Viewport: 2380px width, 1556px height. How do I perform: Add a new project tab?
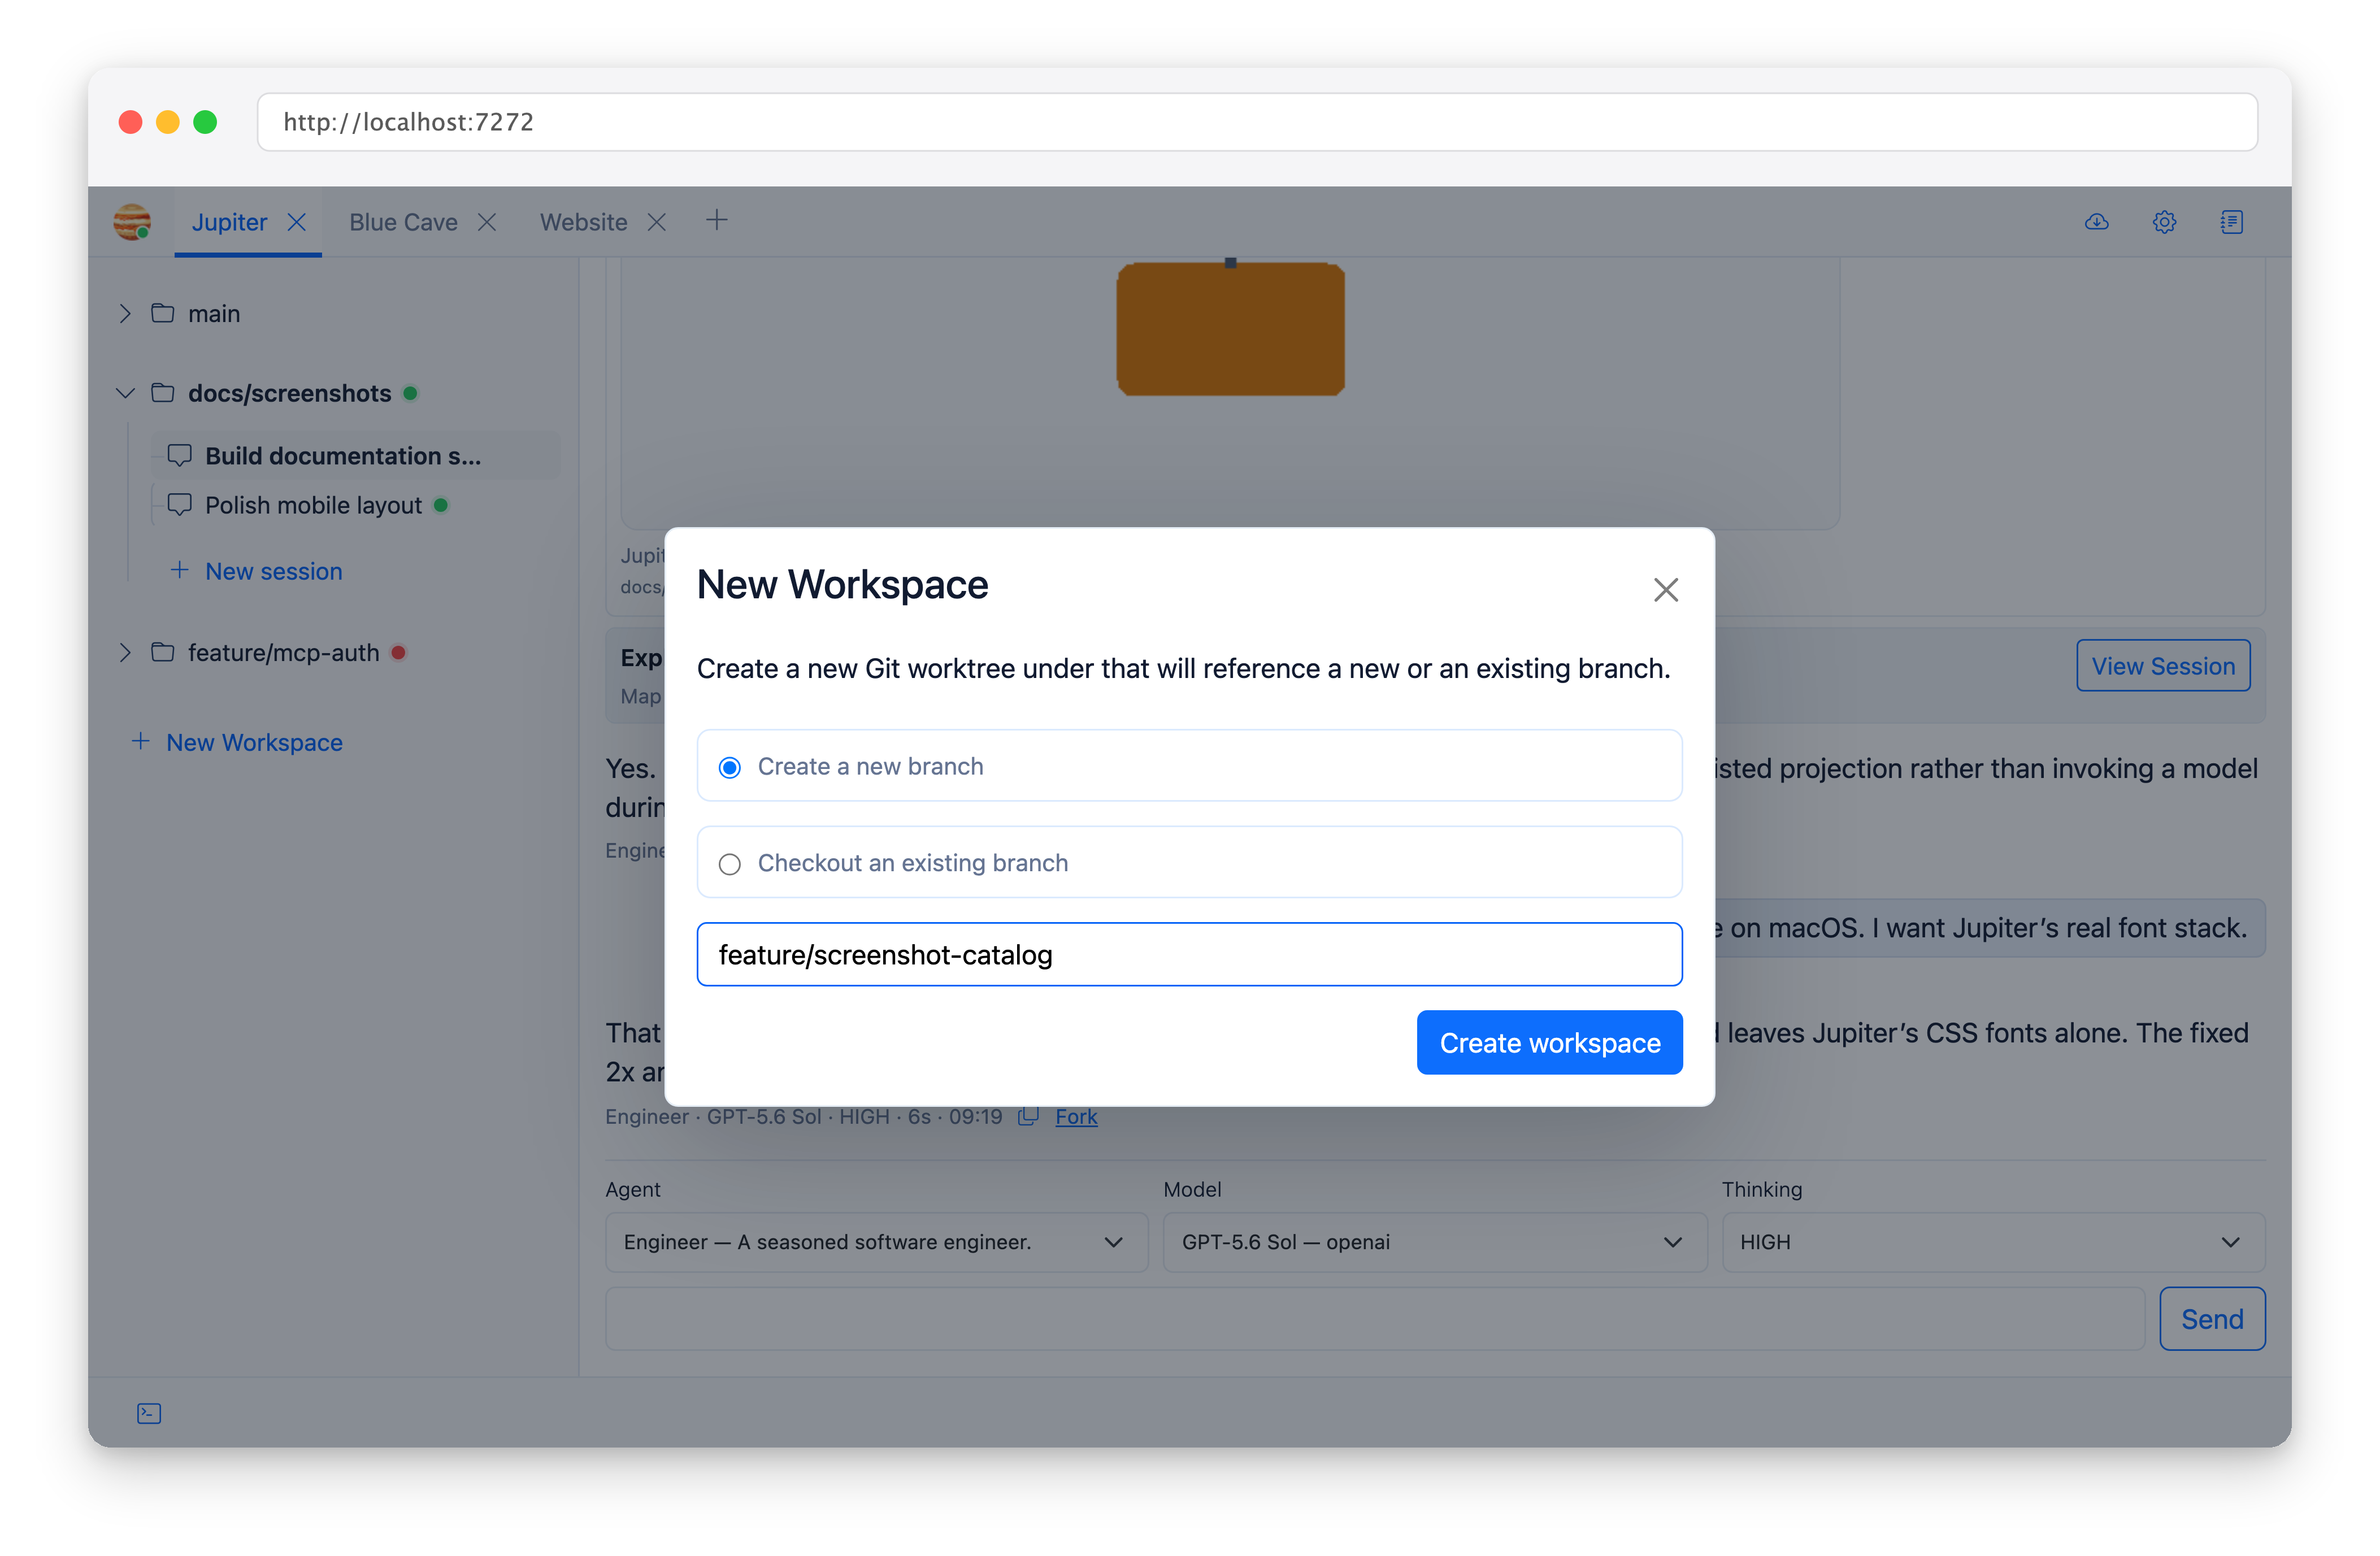pyautogui.click(x=717, y=220)
